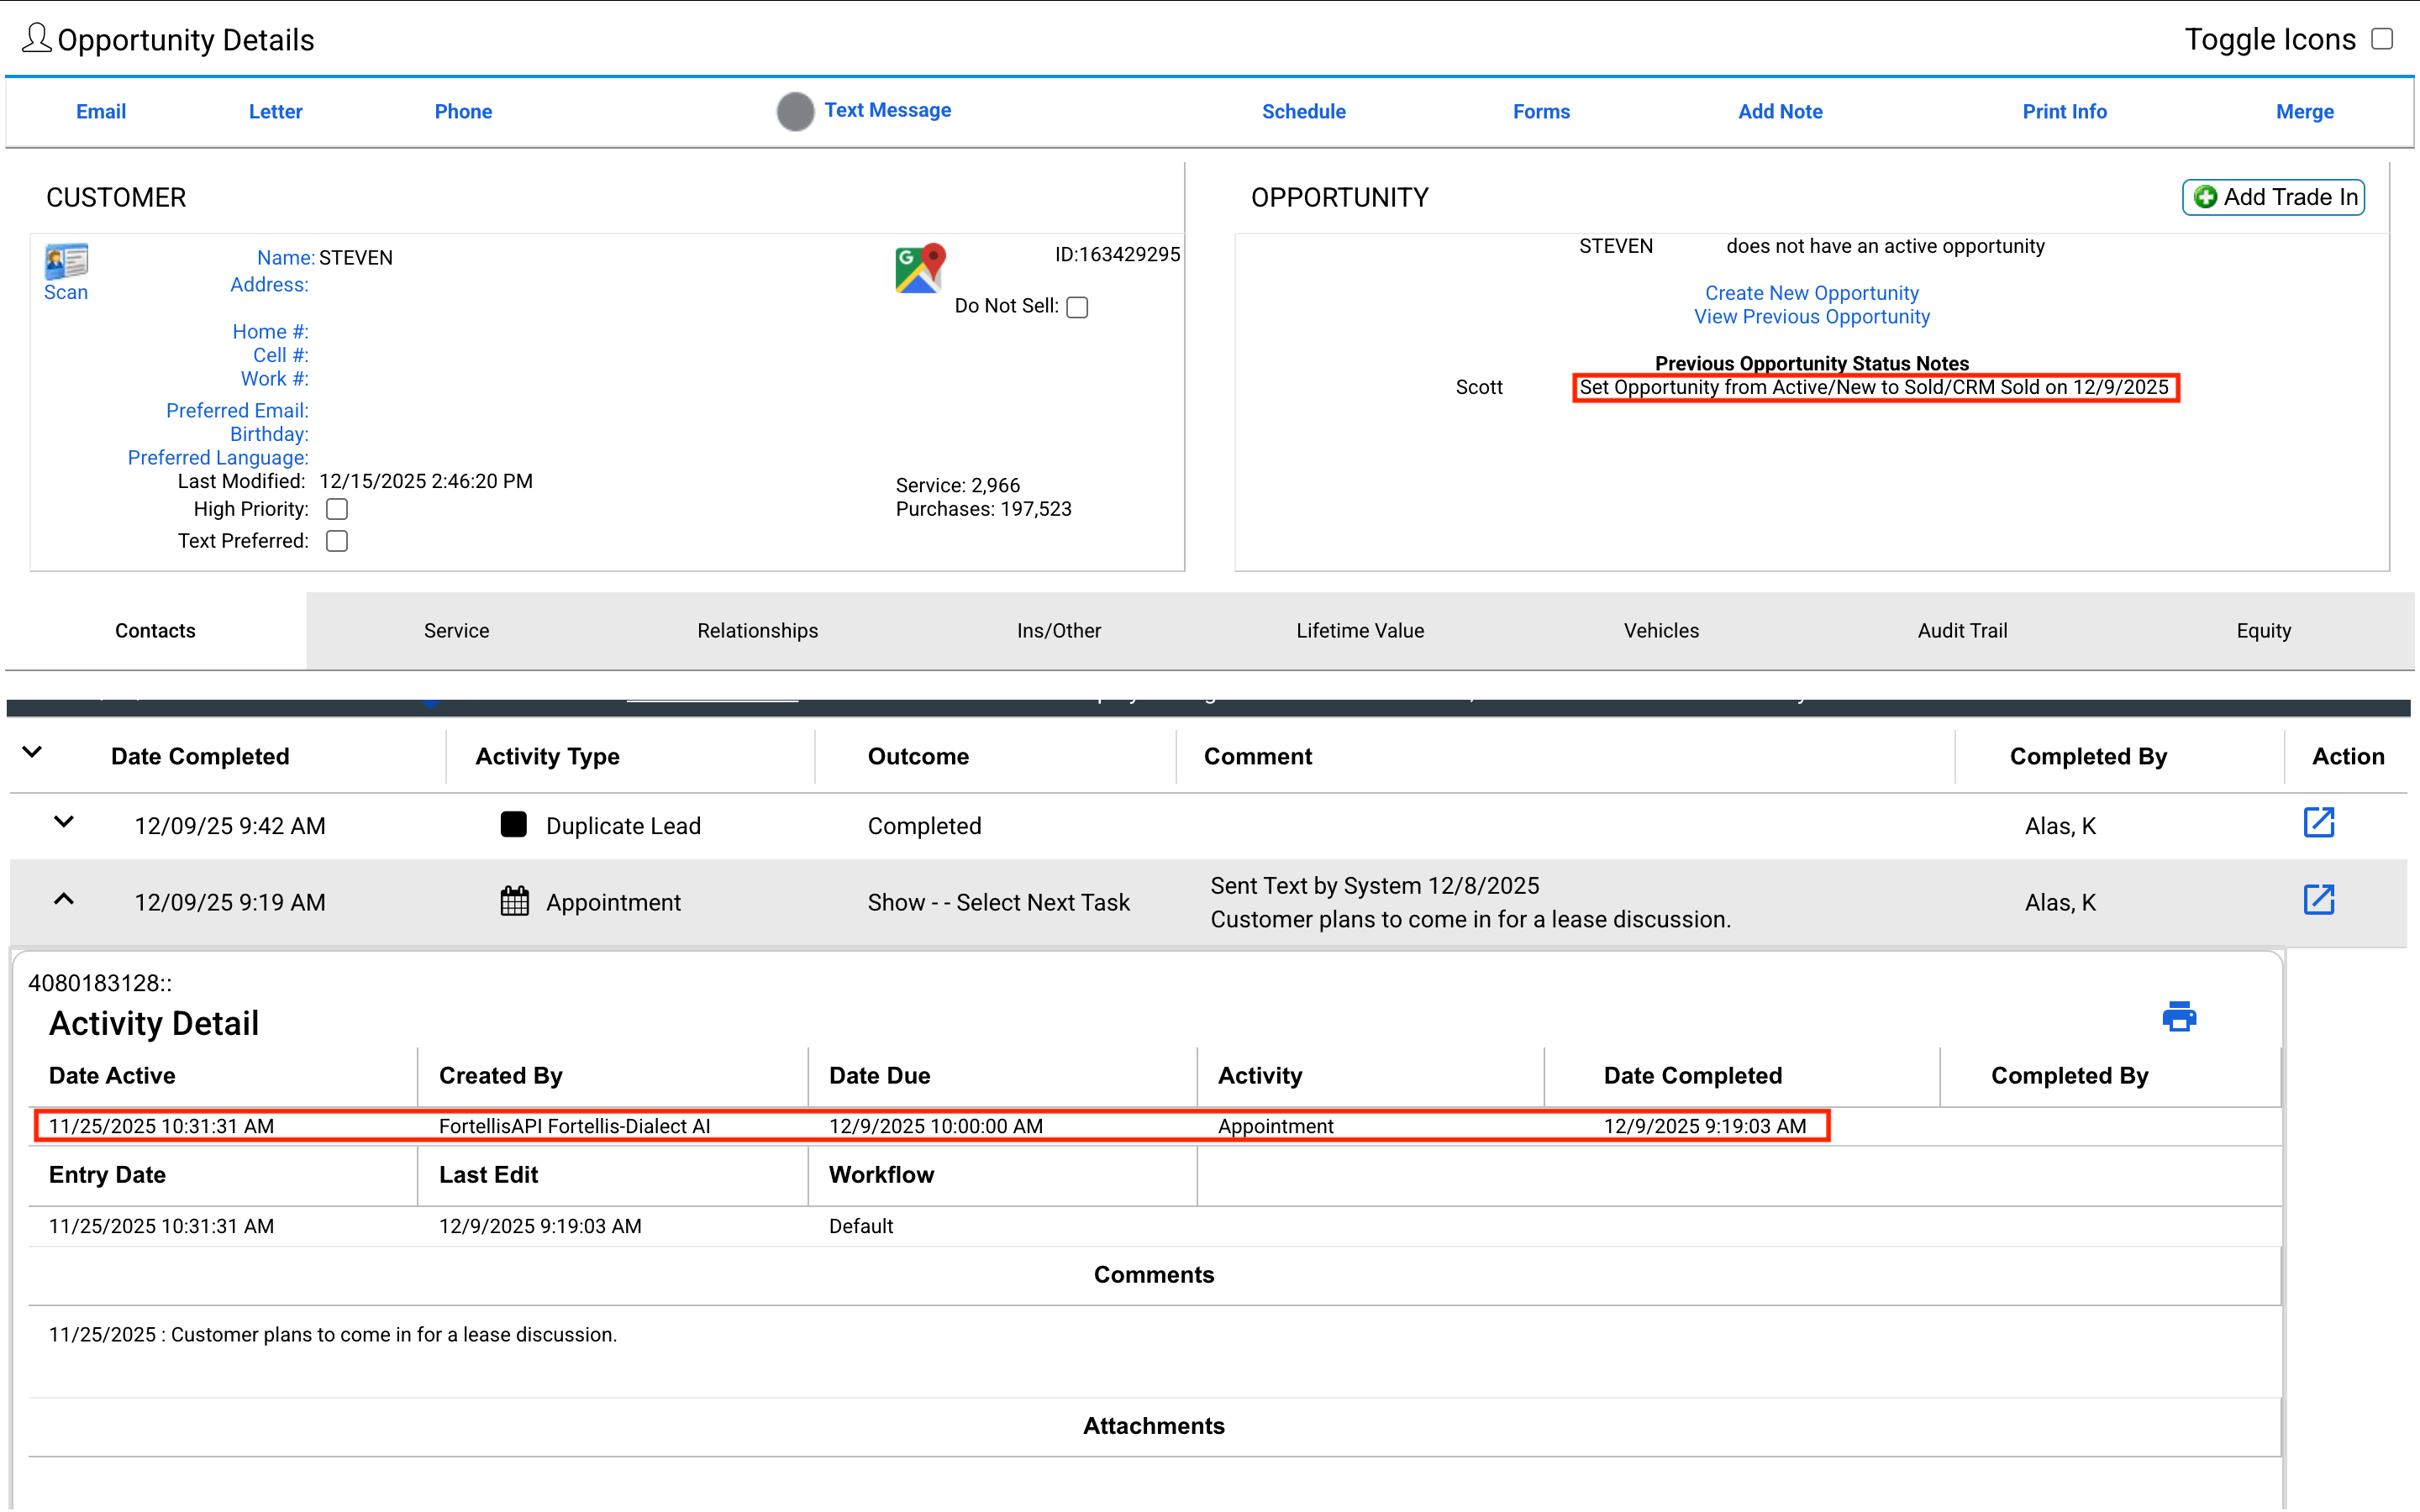Collapse the Appointment activity row
Viewport: 2420px width, 1512px height.
point(63,899)
